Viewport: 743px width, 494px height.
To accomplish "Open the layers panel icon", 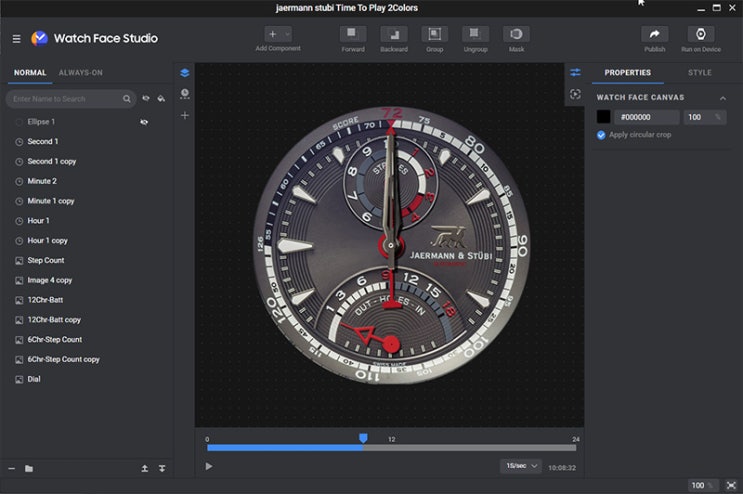I will pos(185,72).
